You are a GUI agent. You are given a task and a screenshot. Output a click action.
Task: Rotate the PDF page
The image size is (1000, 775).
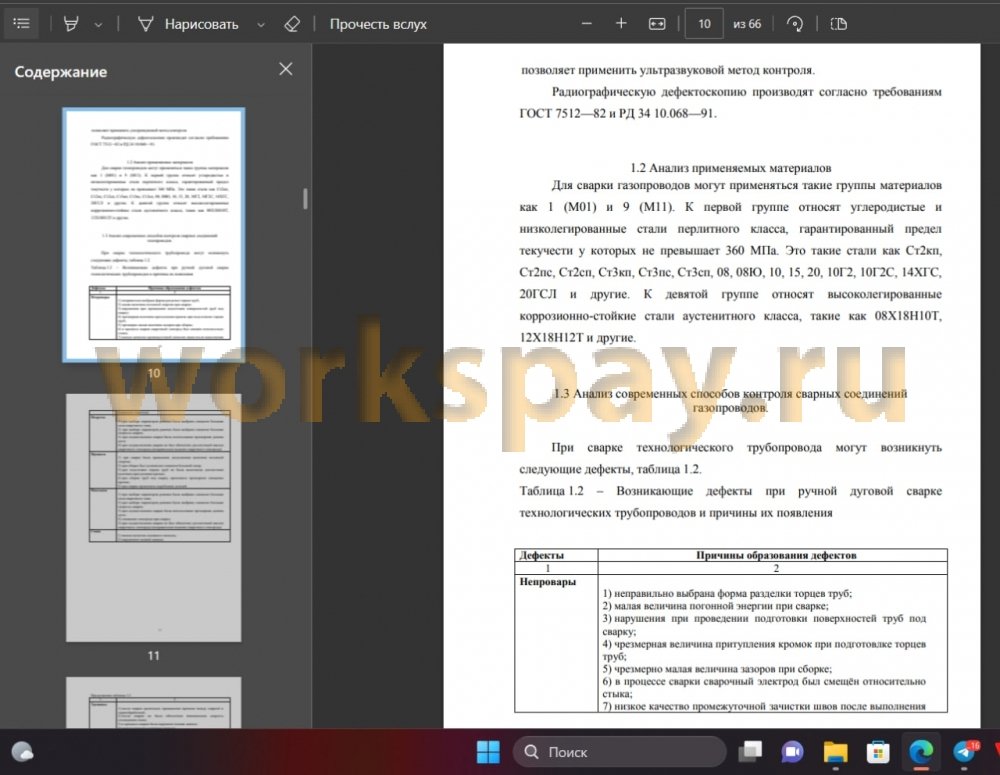pos(795,24)
